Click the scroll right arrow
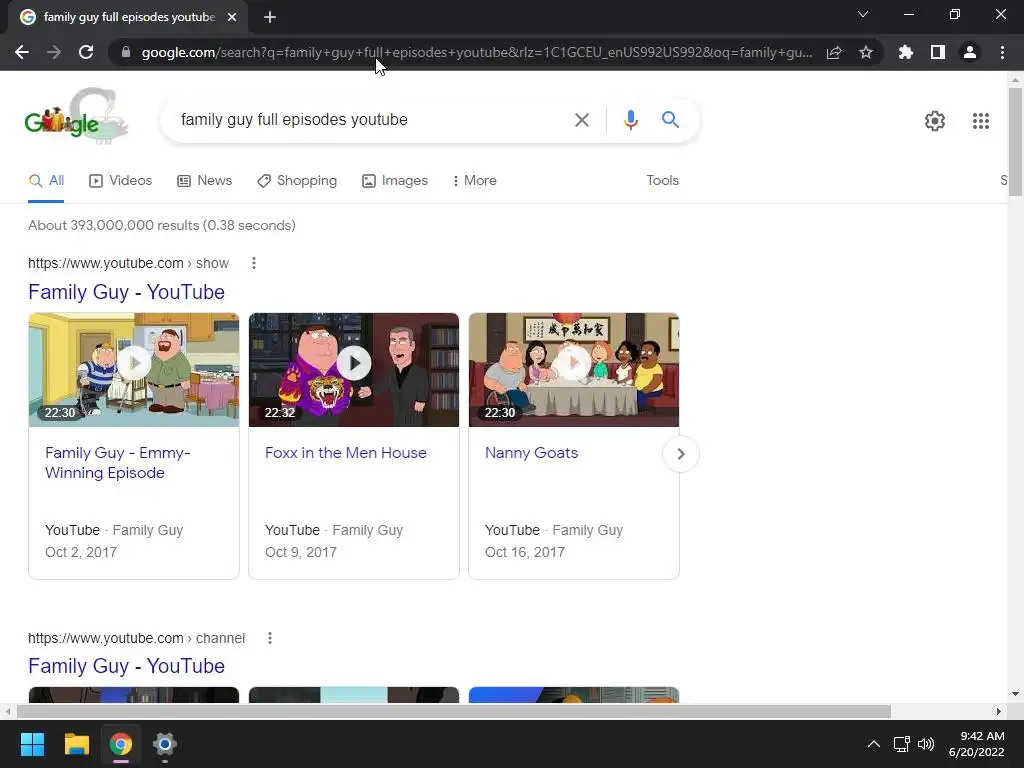This screenshot has width=1024, height=768. click(999, 711)
